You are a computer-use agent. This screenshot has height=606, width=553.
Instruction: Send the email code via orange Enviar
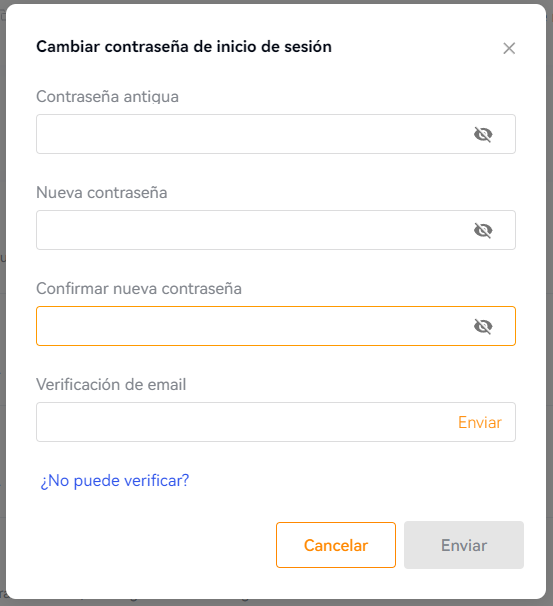click(480, 422)
